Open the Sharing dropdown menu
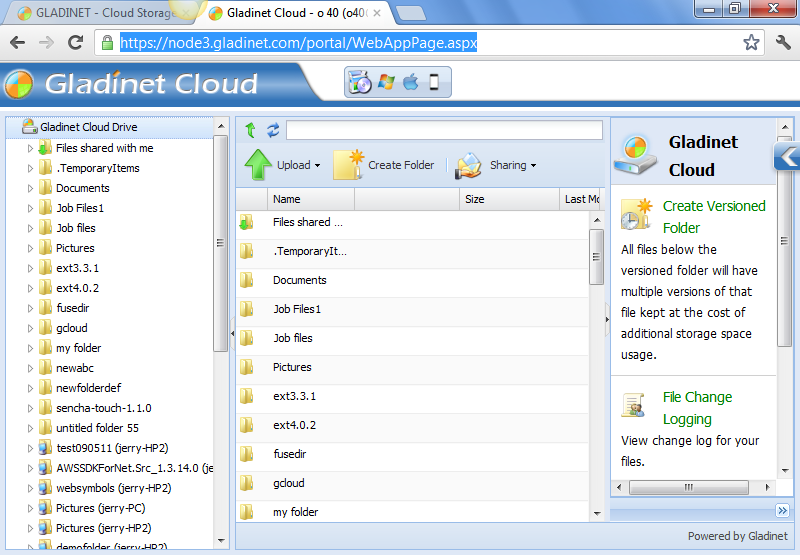The width and height of the screenshot is (800, 560). [533, 165]
